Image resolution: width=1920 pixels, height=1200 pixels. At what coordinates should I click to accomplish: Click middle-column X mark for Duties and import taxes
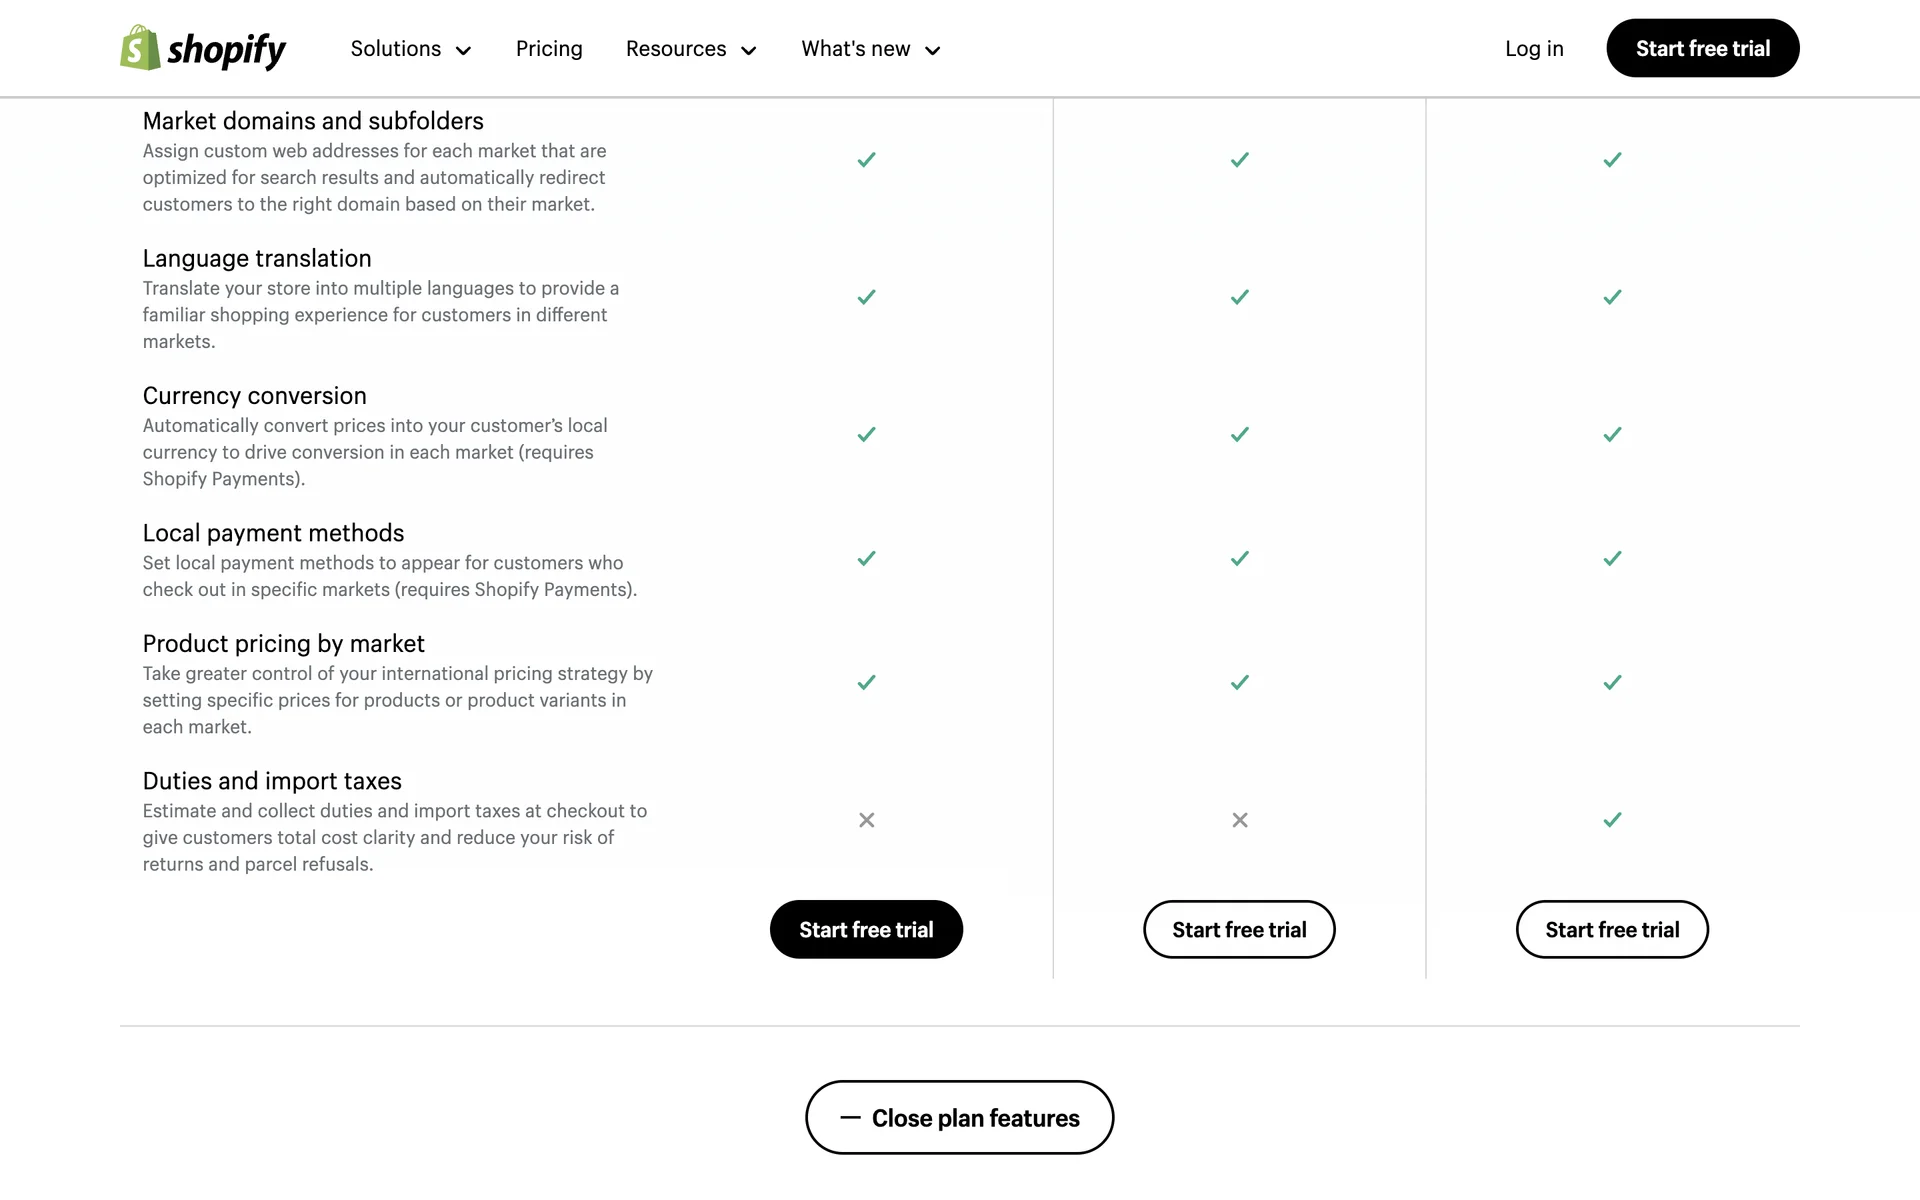[x=1239, y=820]
